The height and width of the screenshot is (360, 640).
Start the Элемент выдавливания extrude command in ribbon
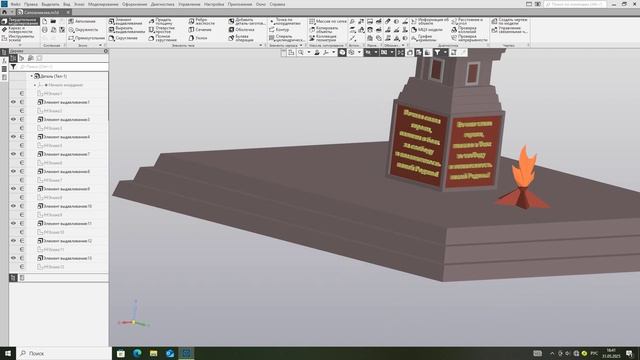click(x=126, y=21)
